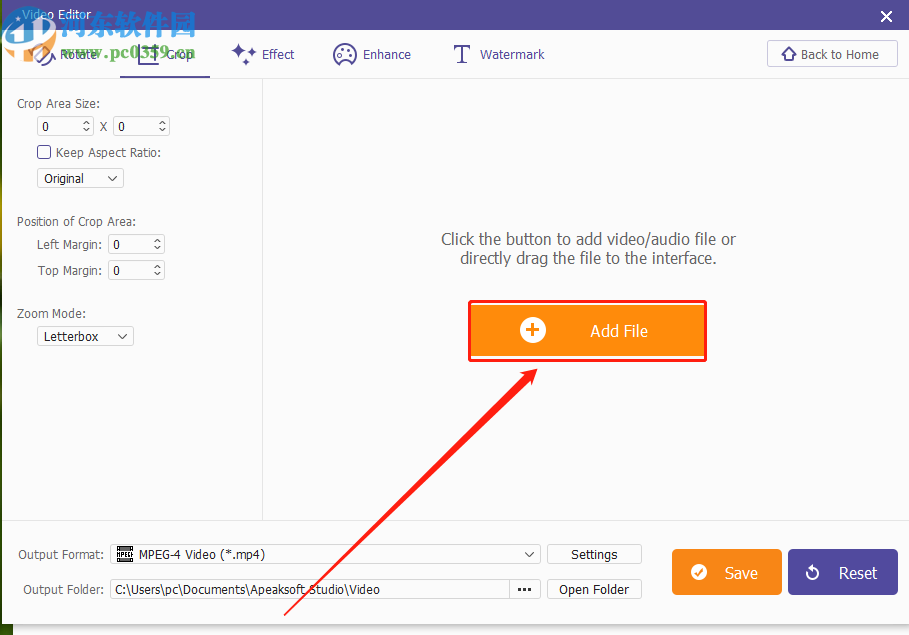The width and height of the screenshot is (909, 635).
Task: Open output format Settings
Action: (594, 554)
